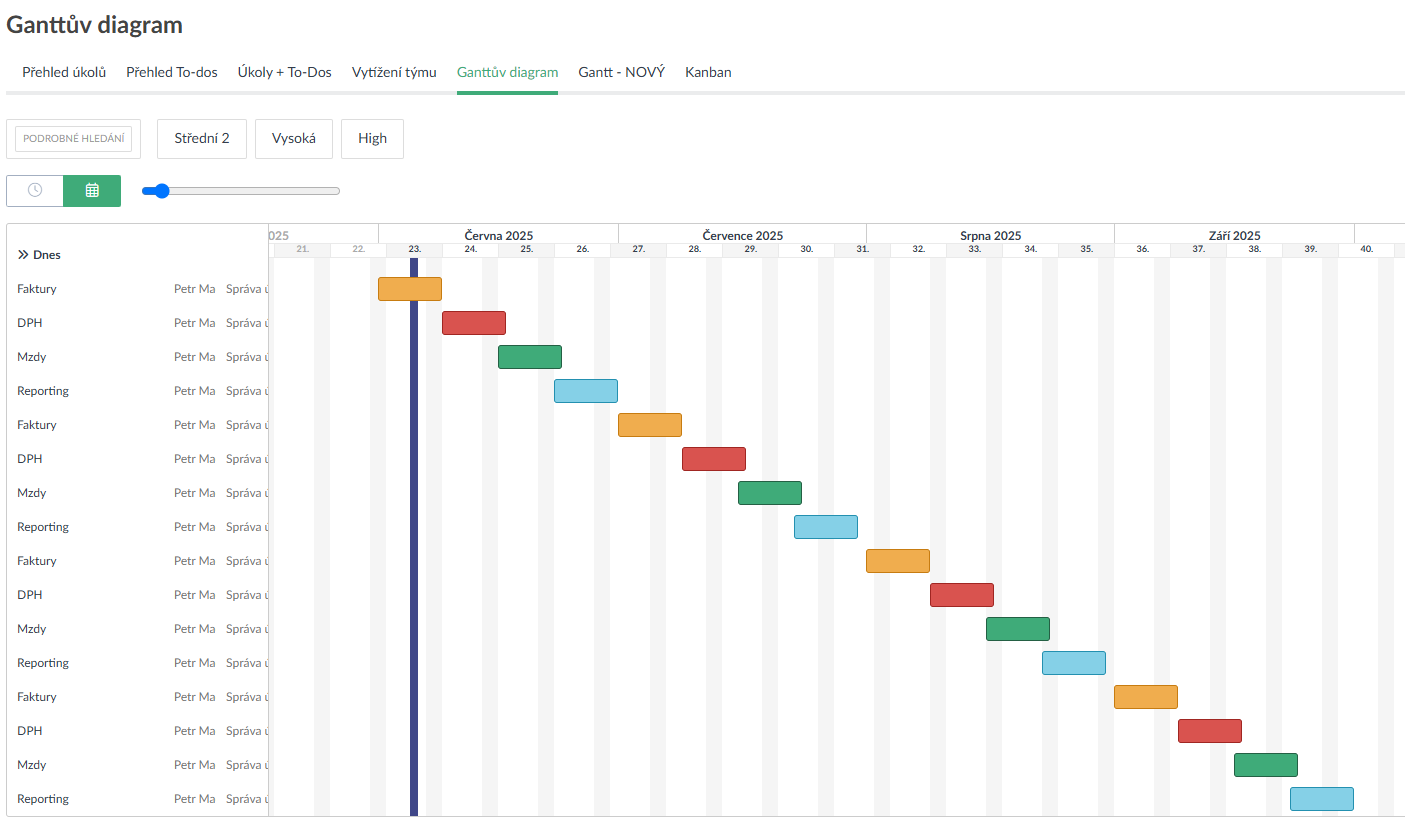
Task: Open the Úkoly + To-Dos tab
Action: (x=284, y=72)
